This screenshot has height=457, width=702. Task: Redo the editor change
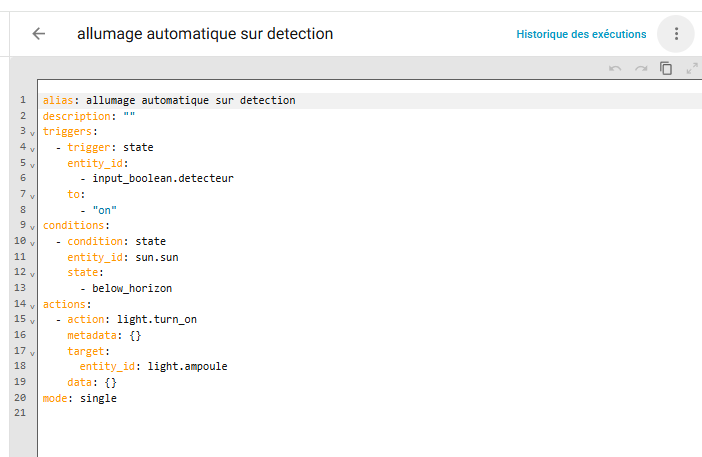pos(641,68)
